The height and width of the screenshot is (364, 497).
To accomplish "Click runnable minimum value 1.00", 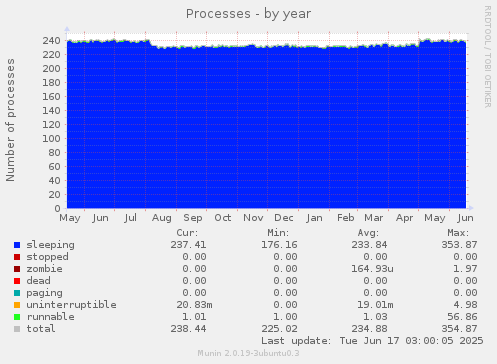I will pos(285,317).
